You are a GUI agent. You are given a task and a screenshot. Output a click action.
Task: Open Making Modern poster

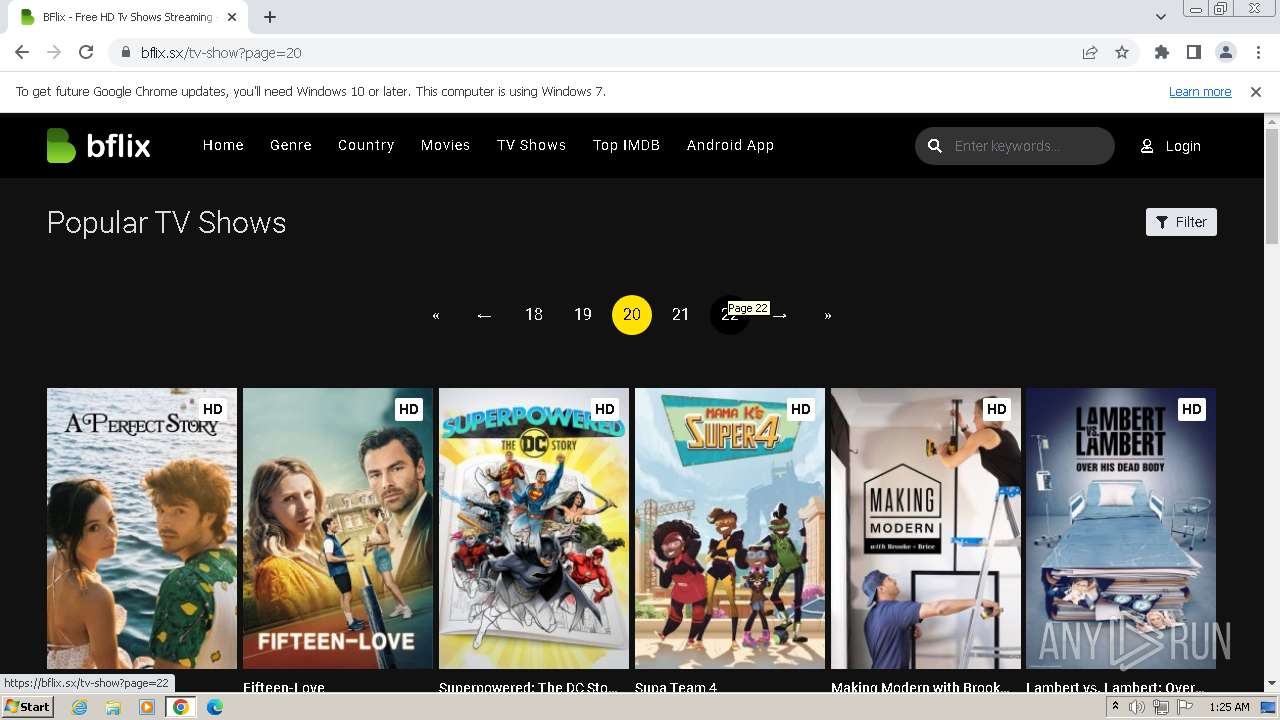point(926,528)
